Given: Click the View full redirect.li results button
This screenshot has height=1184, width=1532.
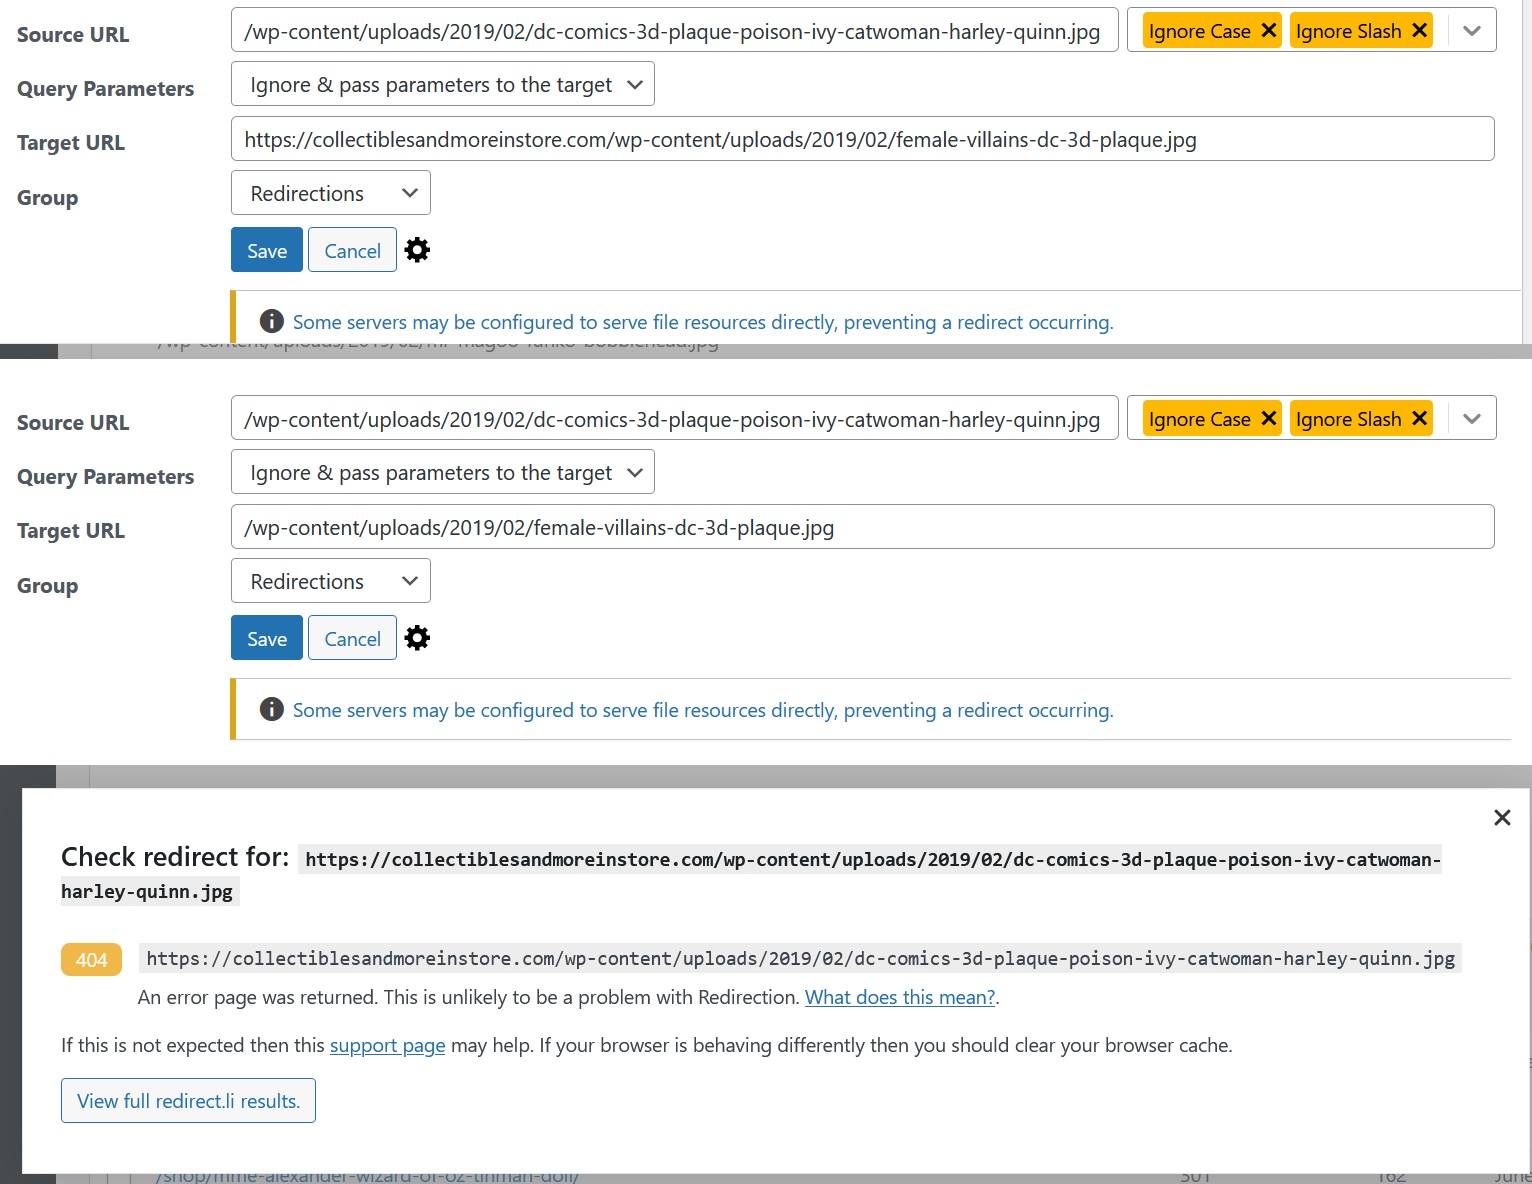Looking at the screenshot, I should pyautogui.click(x=188, y=1100).
